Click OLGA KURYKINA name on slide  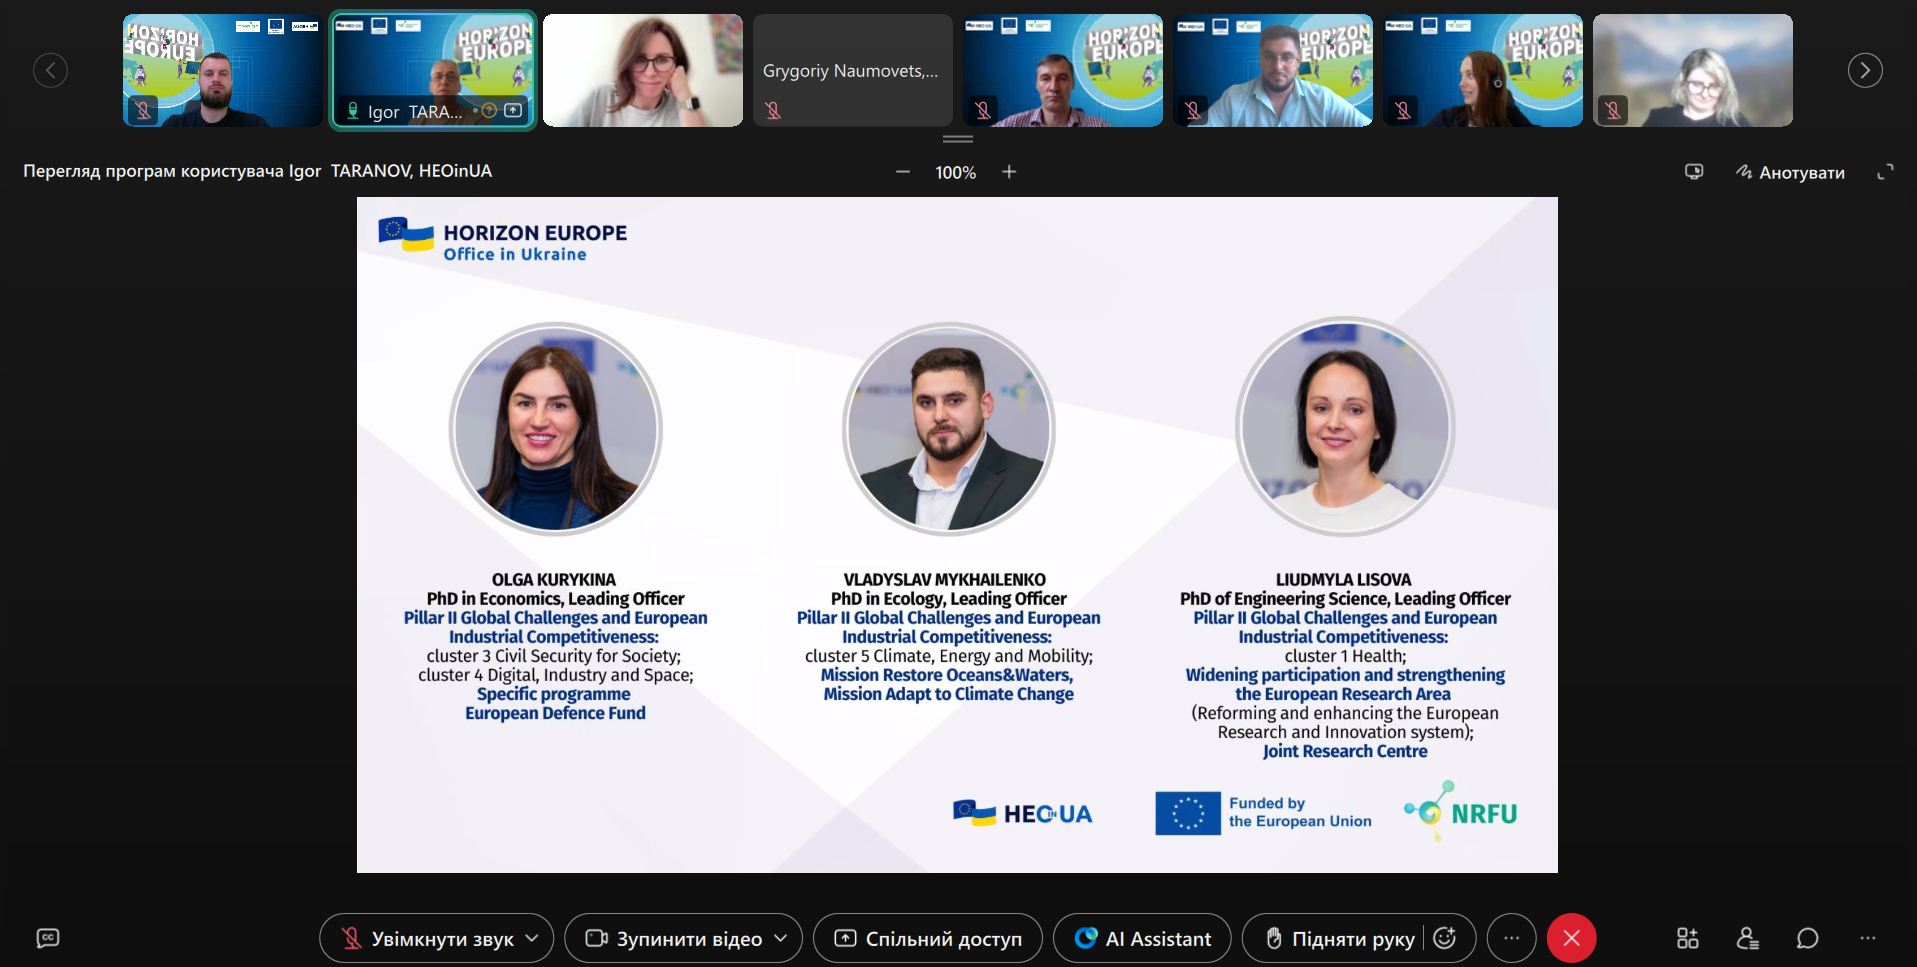[554, 580]
